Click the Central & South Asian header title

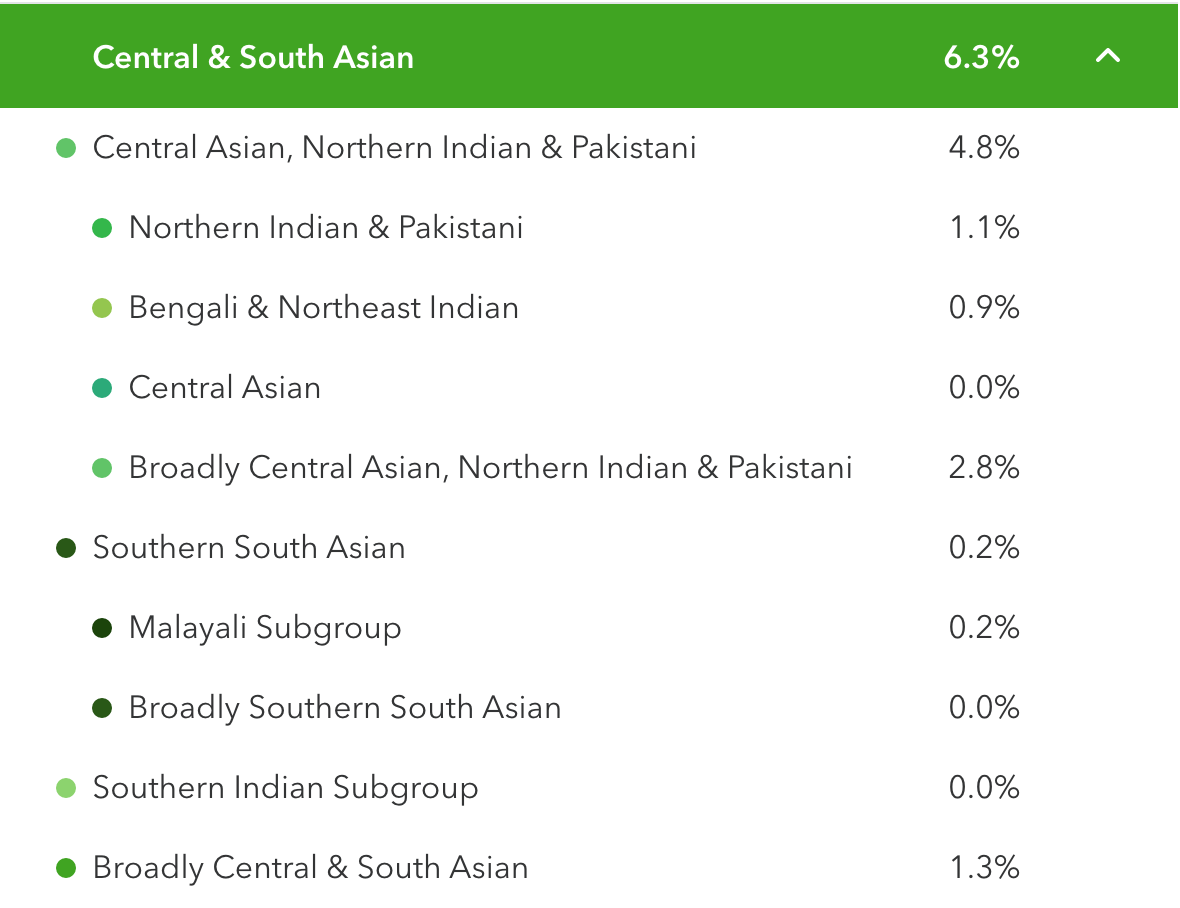click(253, 57)
